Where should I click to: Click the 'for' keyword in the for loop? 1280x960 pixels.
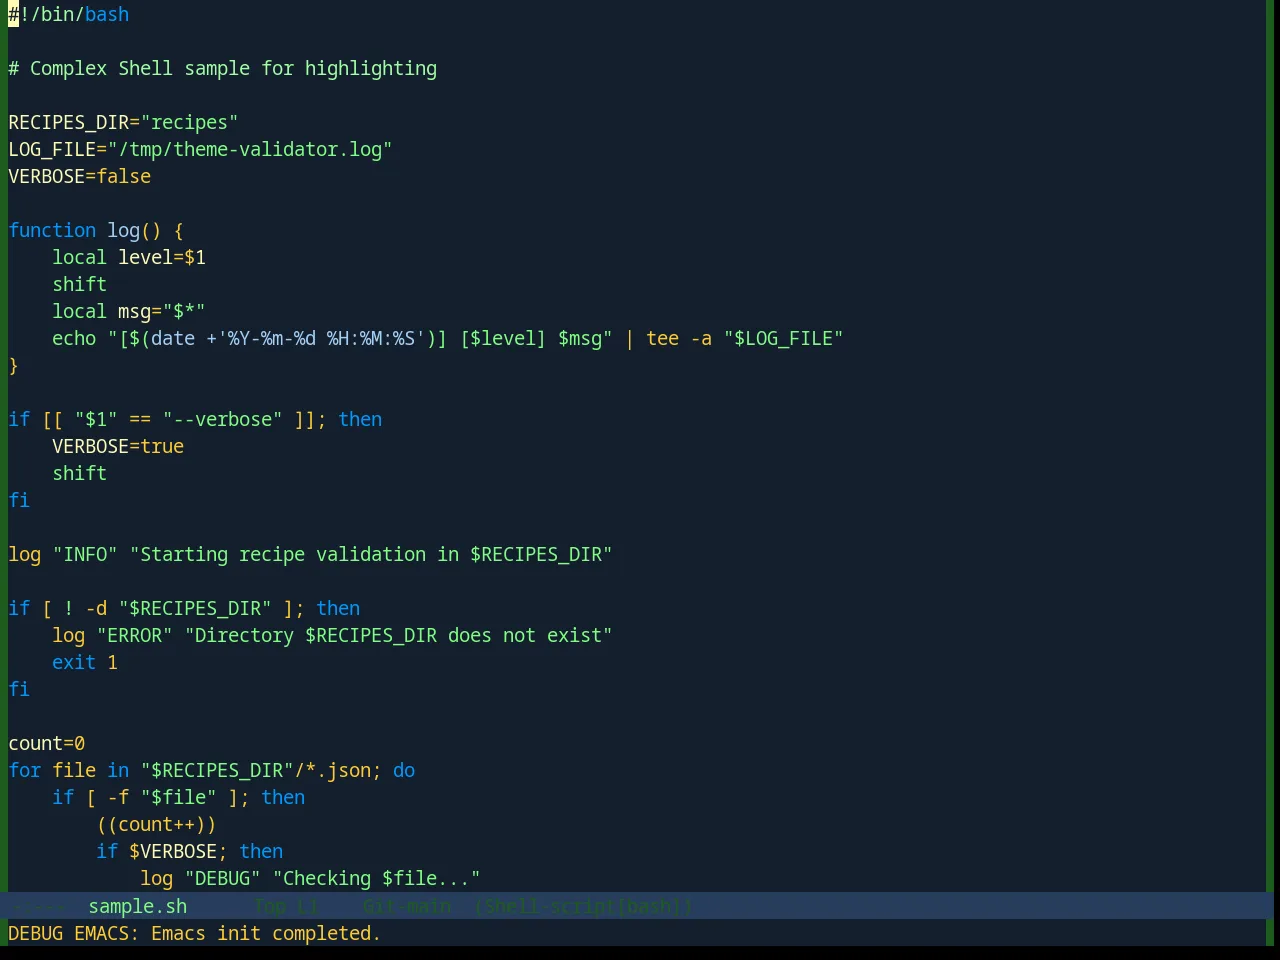(25, 770)
